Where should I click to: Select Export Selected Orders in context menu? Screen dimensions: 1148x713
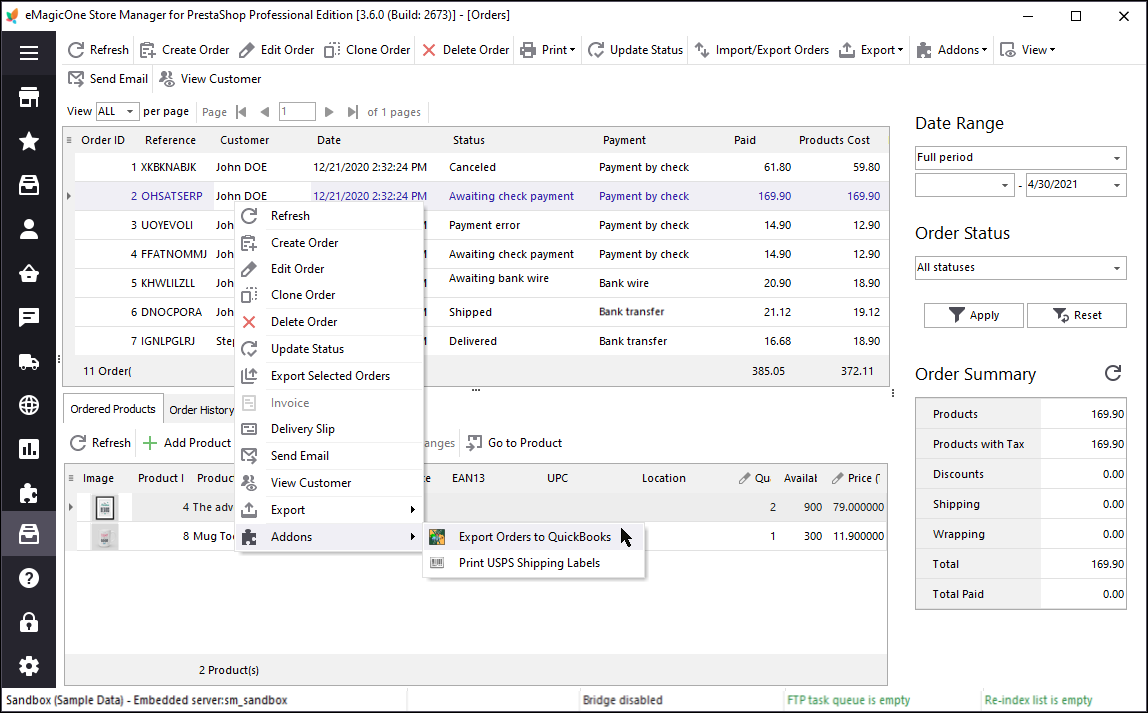point(329,376)
